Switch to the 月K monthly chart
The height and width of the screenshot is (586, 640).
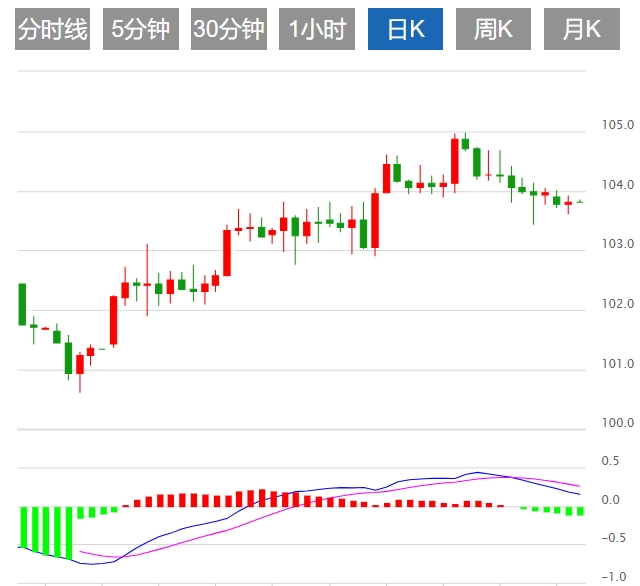click(582, 29)
